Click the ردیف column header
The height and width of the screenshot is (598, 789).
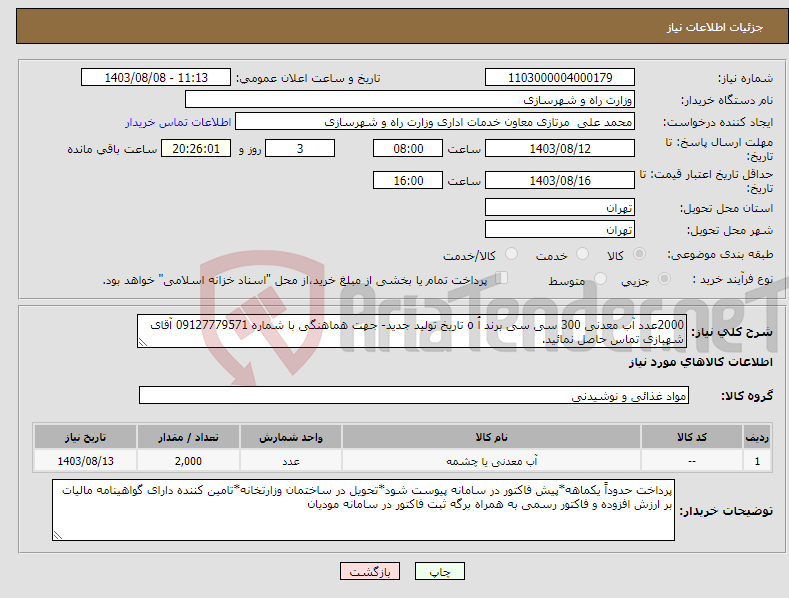(x=757, y=437)
